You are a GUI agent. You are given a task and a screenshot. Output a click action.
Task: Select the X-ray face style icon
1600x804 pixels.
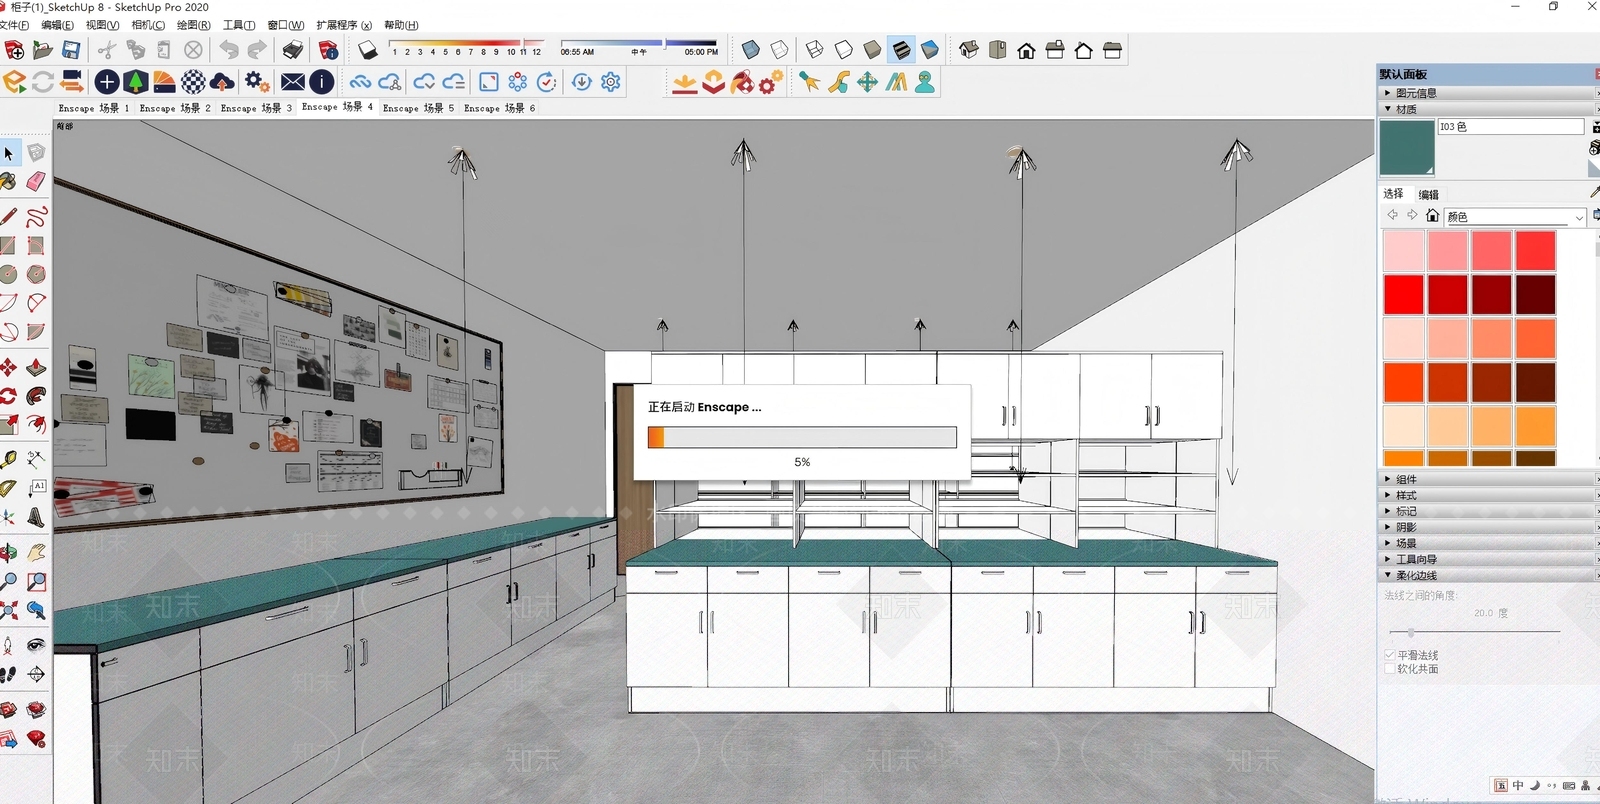[750, 50]
